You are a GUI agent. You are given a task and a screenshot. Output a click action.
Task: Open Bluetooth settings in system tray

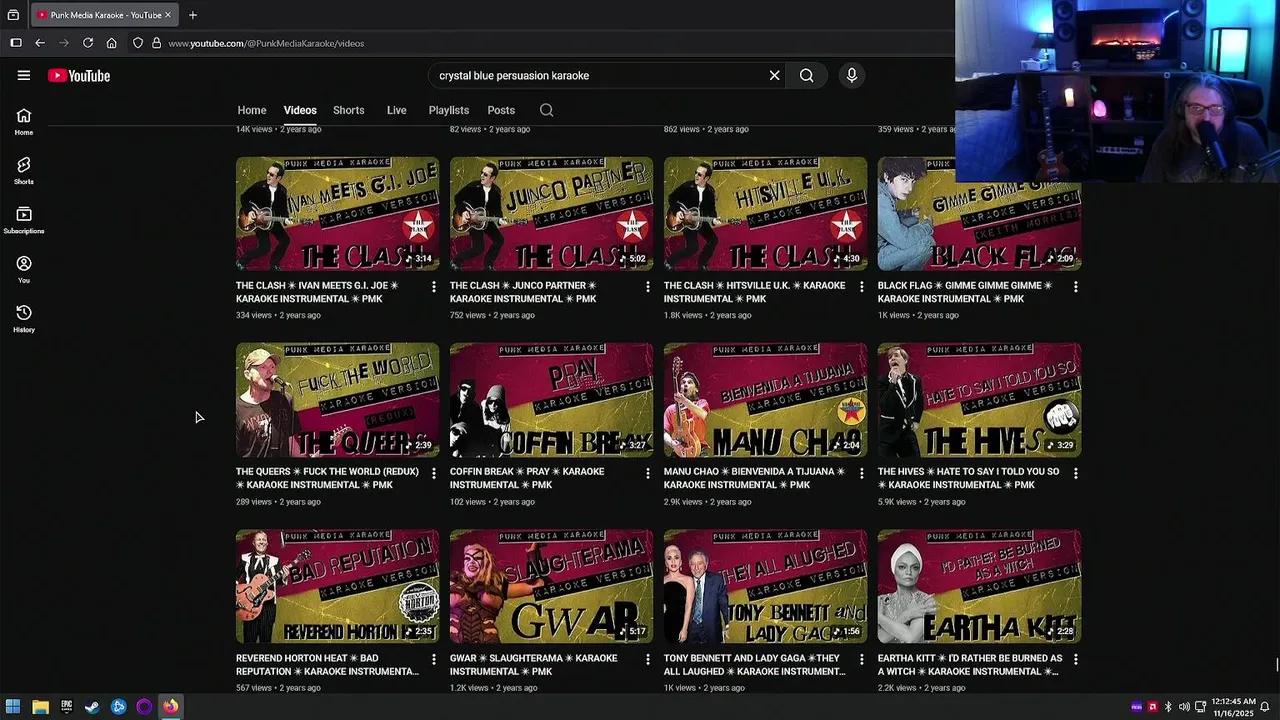pyautogui.click(x=1168, y=707)
